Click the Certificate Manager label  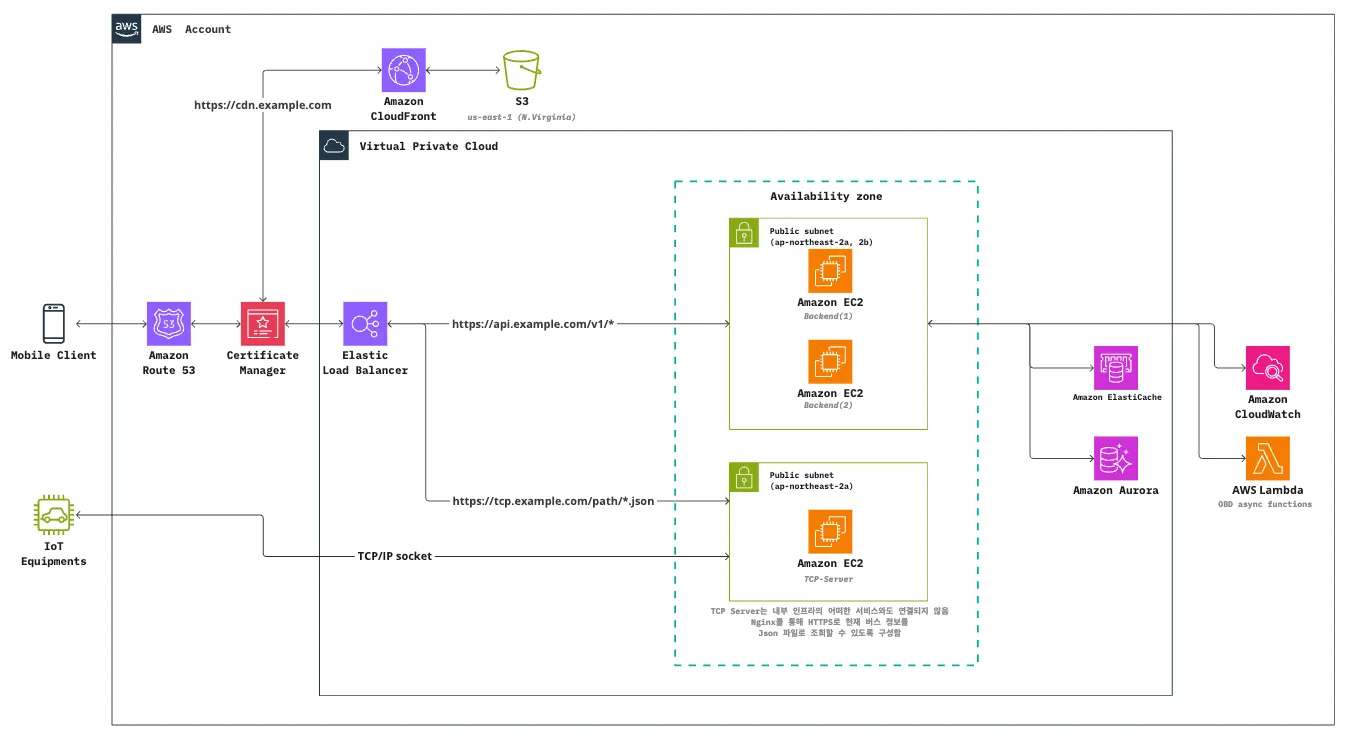(263, 362)
